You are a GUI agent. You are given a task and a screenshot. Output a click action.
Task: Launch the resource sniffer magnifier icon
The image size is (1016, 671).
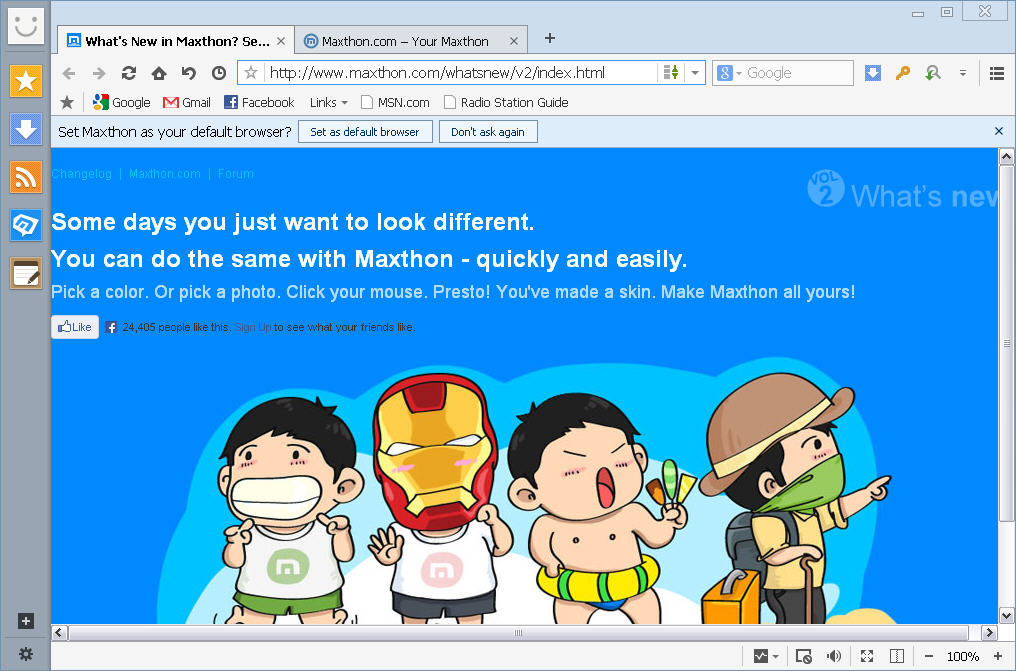tap(932, 73)
